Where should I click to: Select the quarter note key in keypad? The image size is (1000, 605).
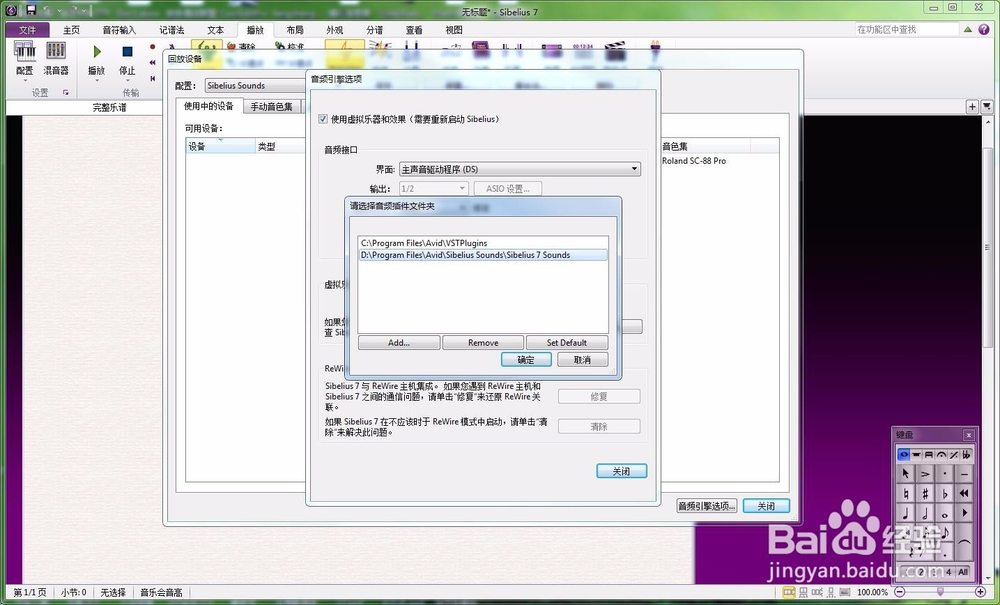[x=906, y=513]
